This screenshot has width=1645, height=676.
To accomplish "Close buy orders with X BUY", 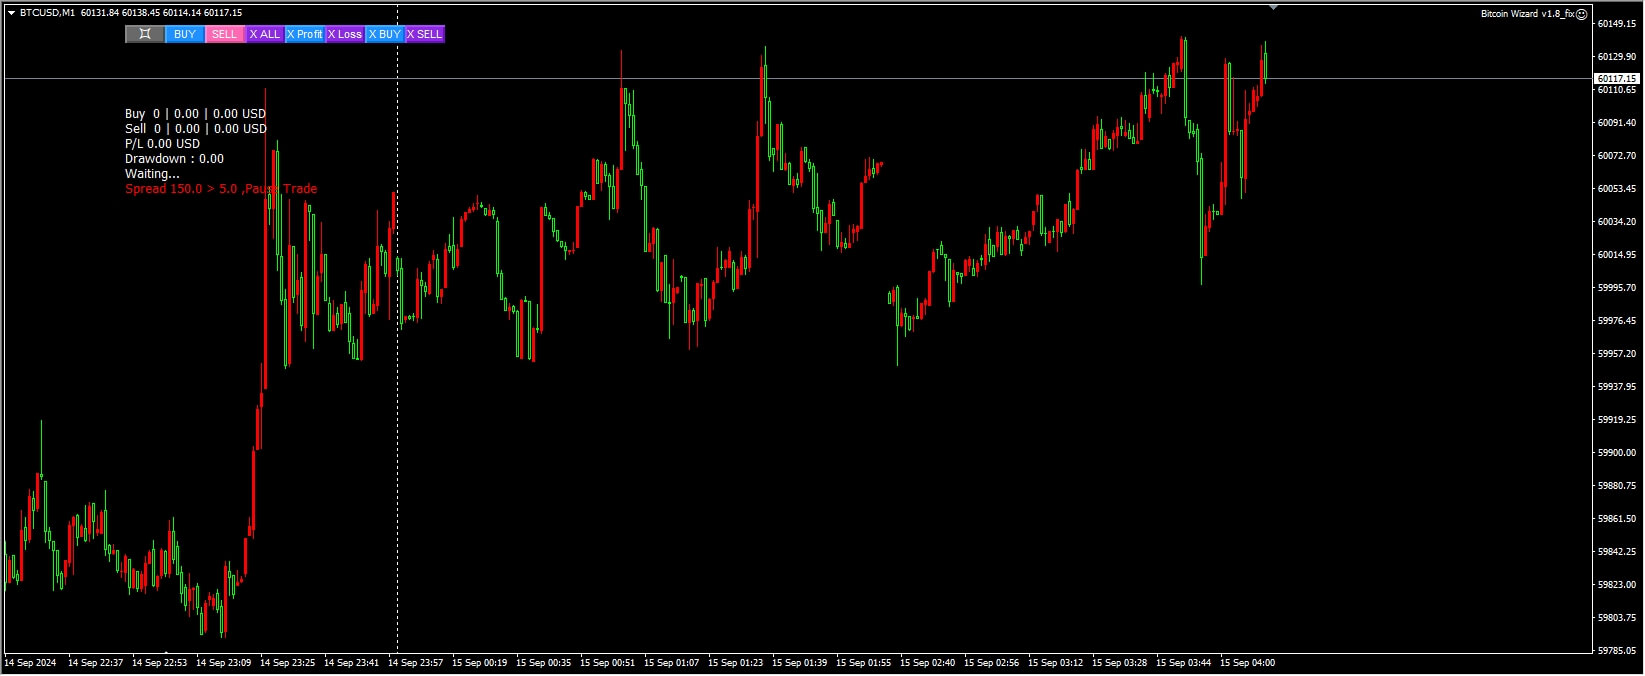I will [x=385, y=34].
